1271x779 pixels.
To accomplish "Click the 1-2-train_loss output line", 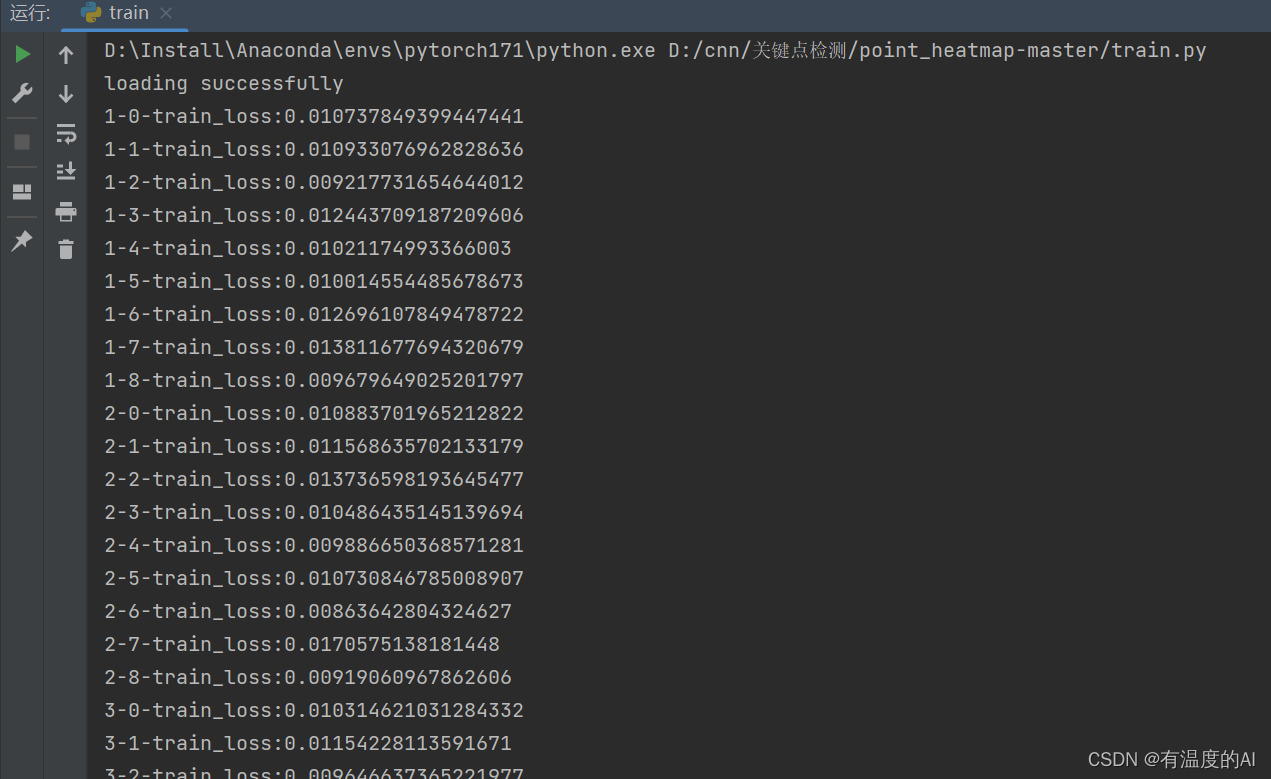I will coord(314,183).
